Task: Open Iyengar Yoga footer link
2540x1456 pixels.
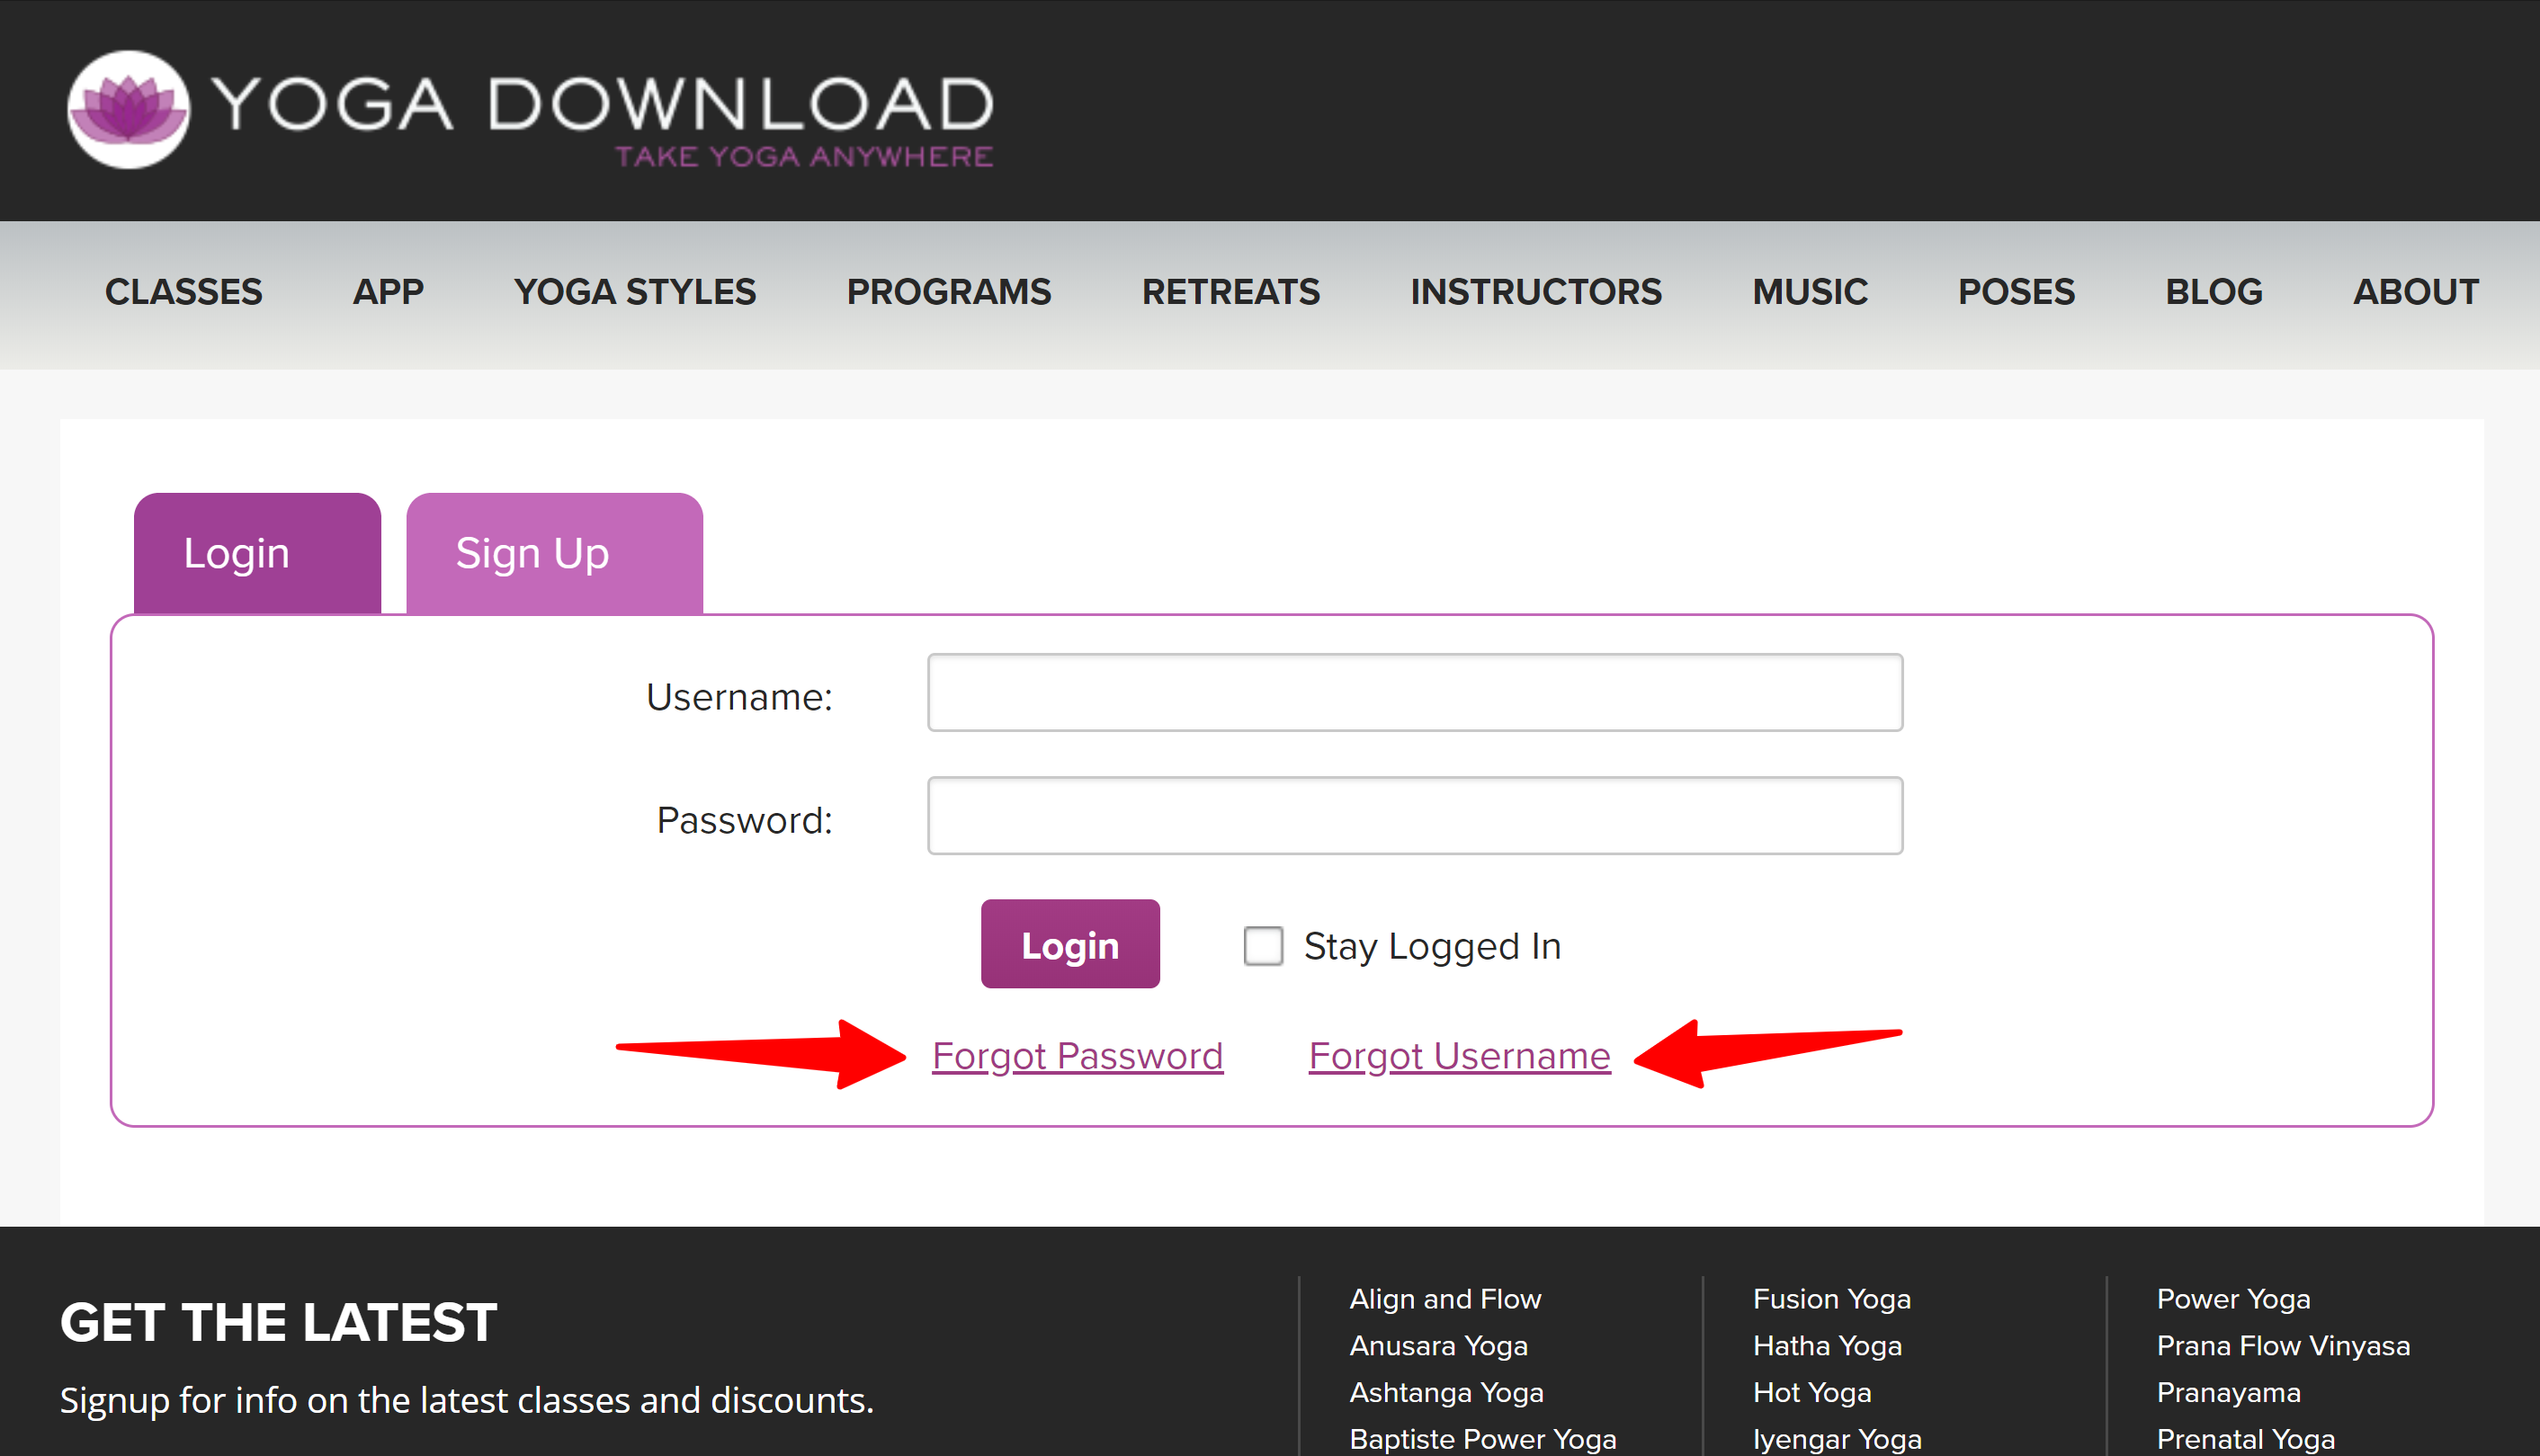Action: click(x=1837, y=1439)
